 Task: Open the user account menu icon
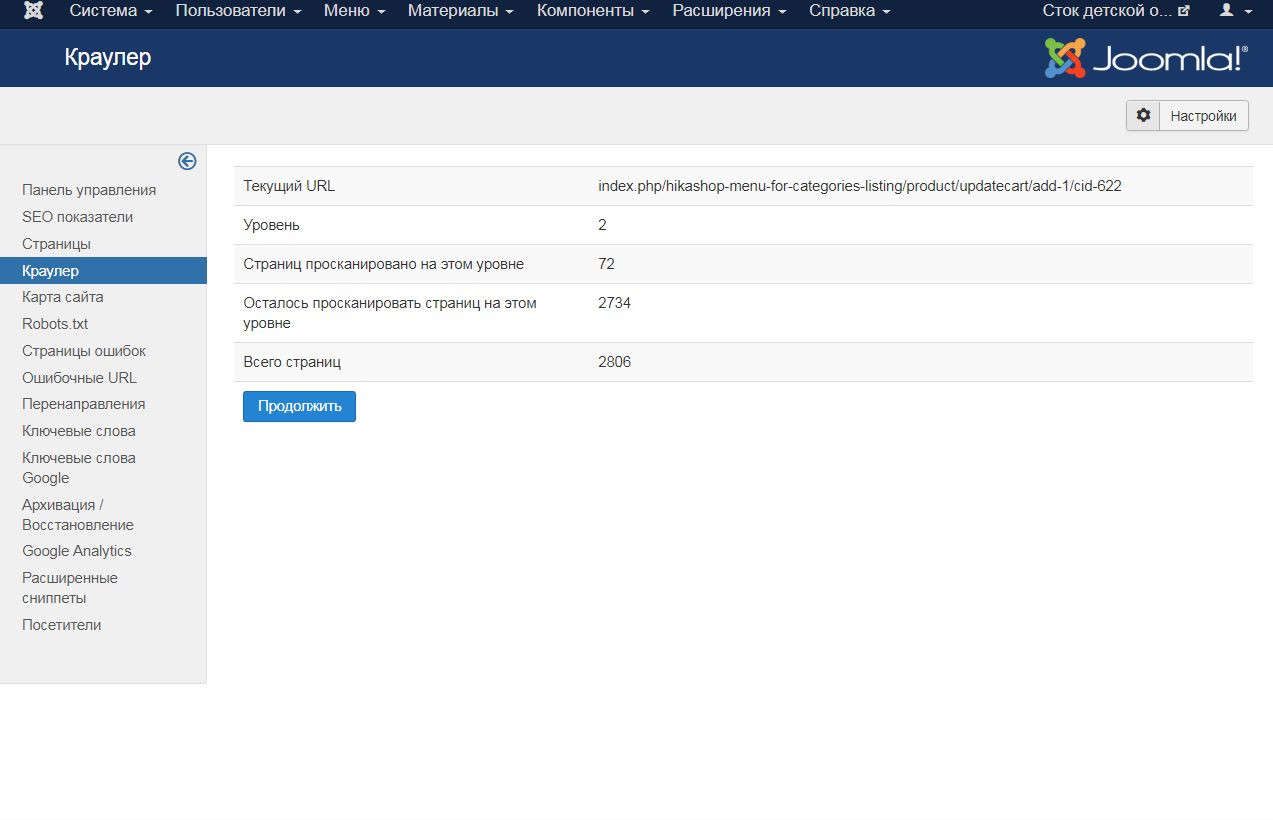[1237, 11]
